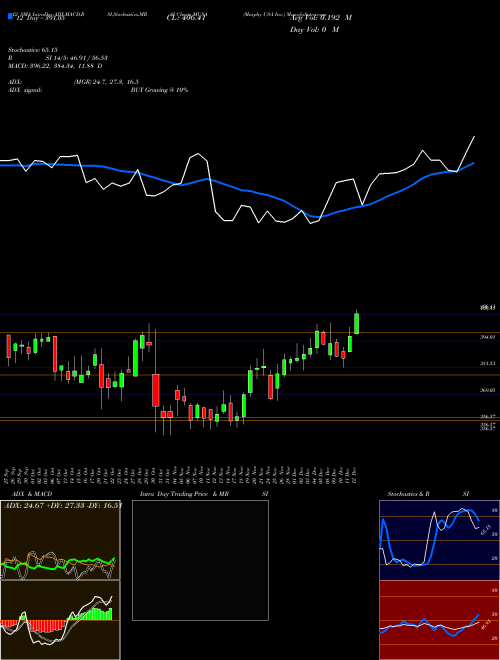Click the '65.13' value in Stochastics chart
Image resolution: width=500 pixels, height=660 pixels.
click(x=486, y=529)
